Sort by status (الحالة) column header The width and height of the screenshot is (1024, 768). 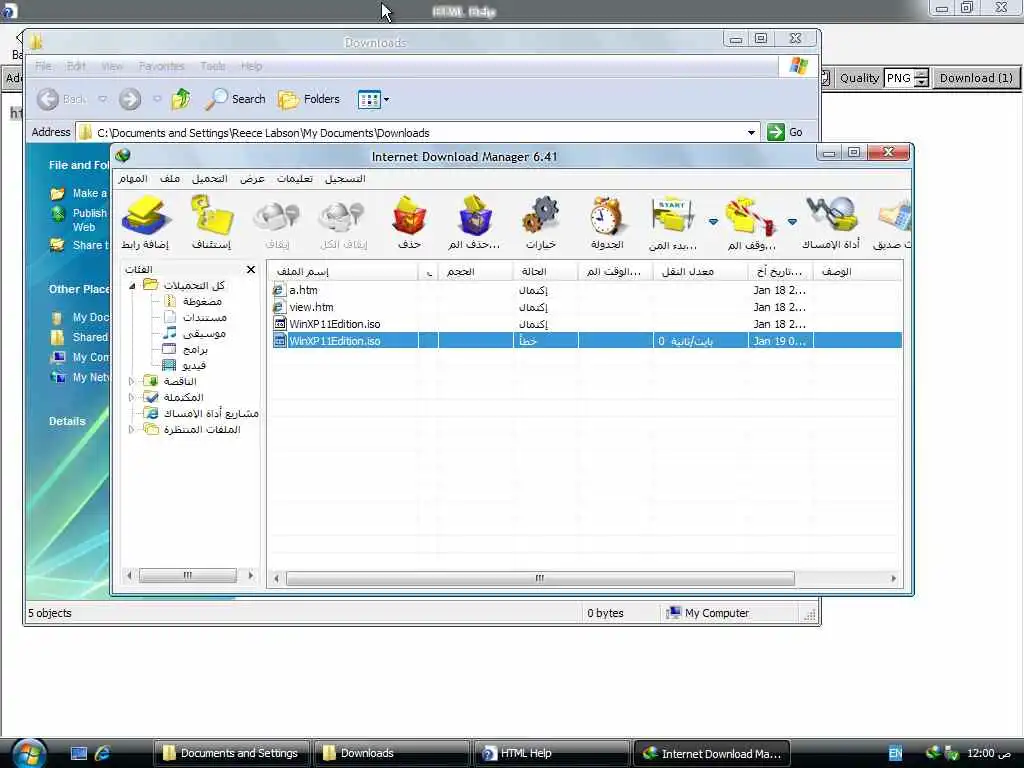point(545,271)
